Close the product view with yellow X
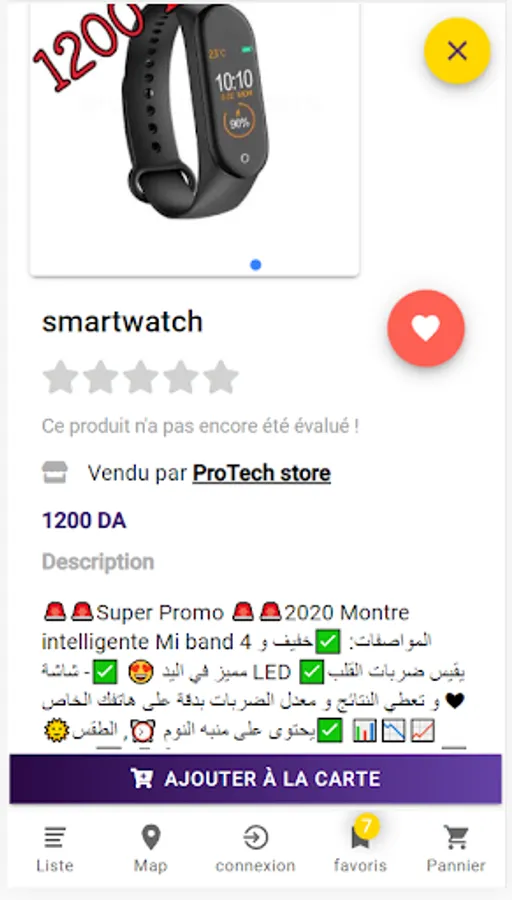This screenshot has height=900, width=512. click(x=457, y=51)
